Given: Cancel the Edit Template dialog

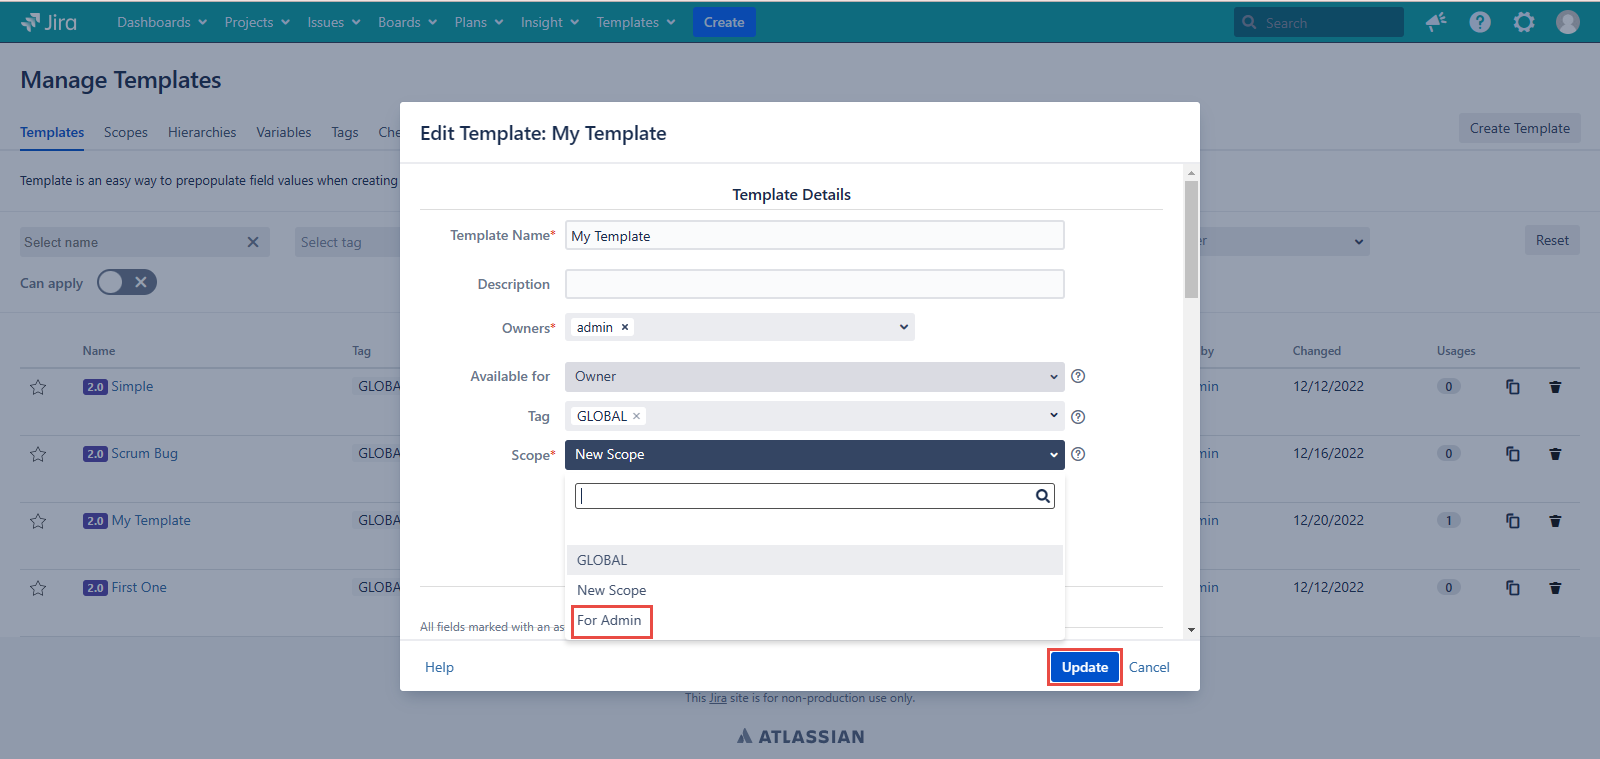Looking at the screenshot, I should point(1149,667).
